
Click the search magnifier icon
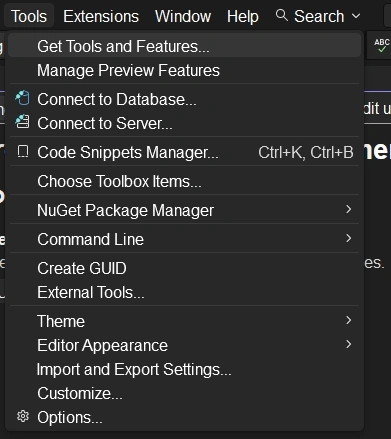[x=282, y=15]
